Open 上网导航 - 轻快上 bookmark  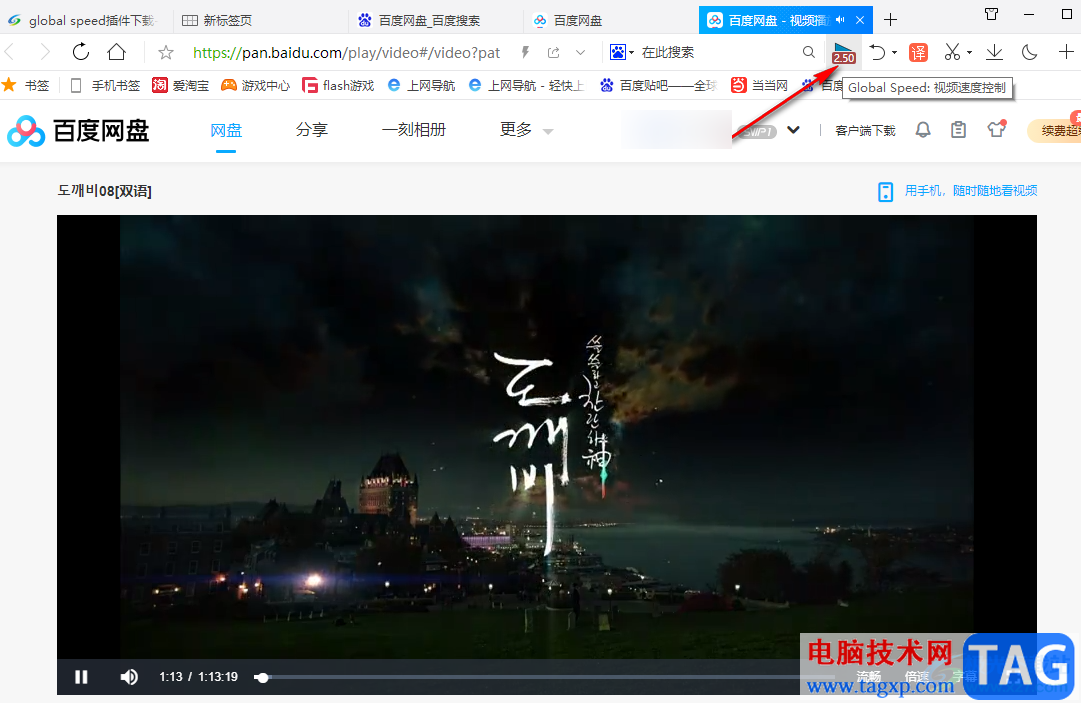[526, 85]
